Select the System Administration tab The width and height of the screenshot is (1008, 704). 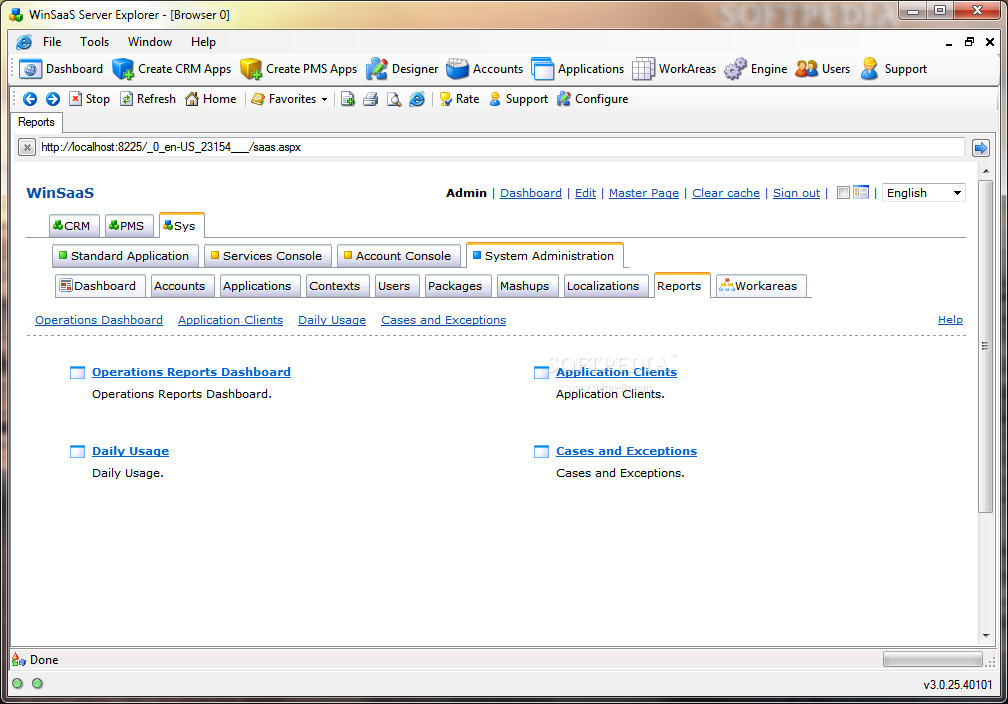pos(544,256)
